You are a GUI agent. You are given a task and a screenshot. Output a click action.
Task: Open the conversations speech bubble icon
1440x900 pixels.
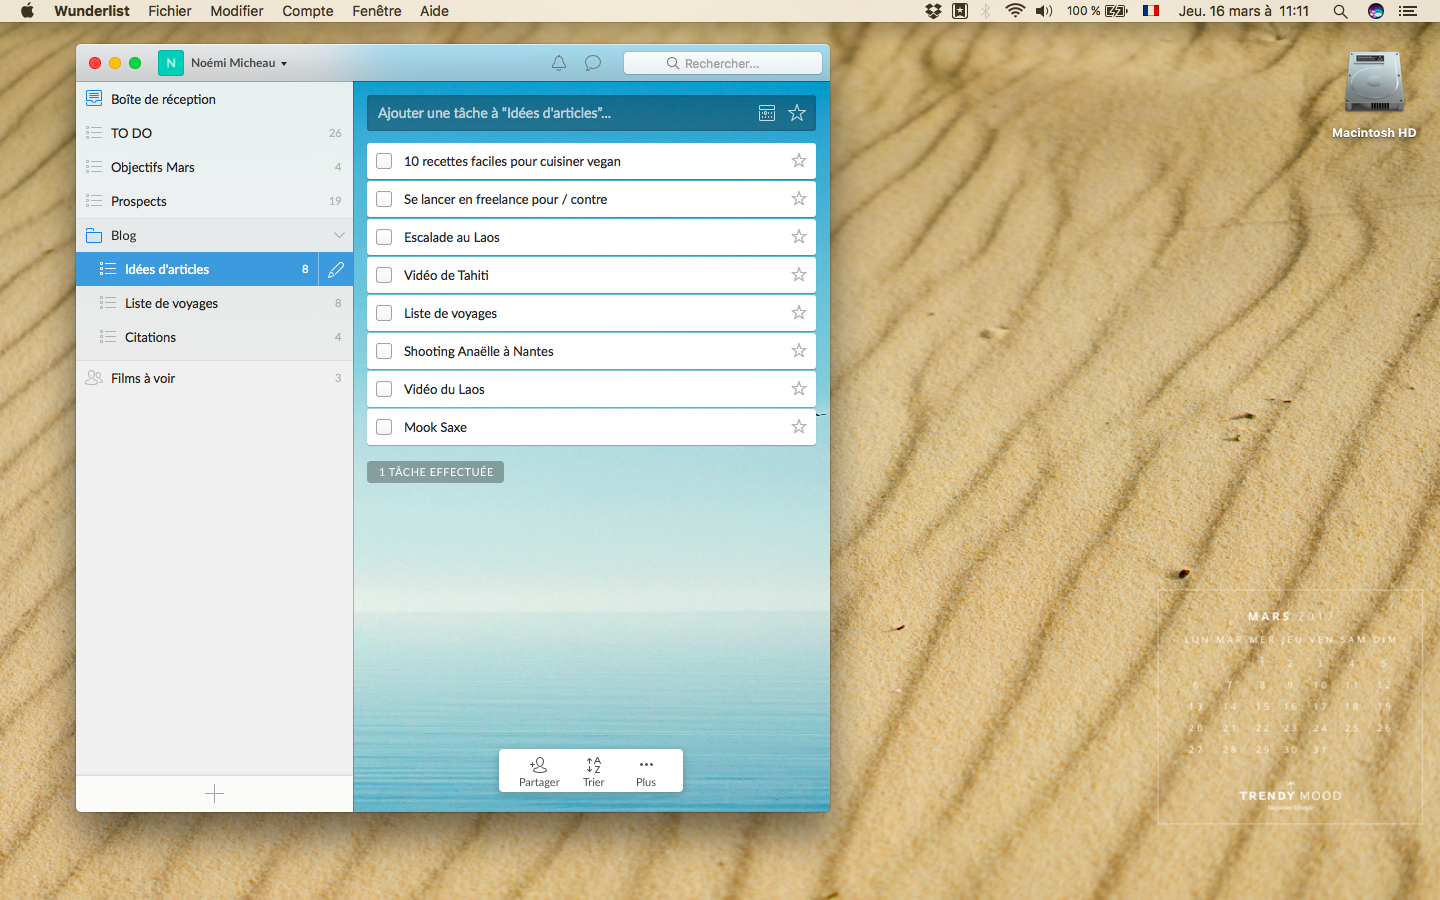pyautogui.click(x=593, y=63)
